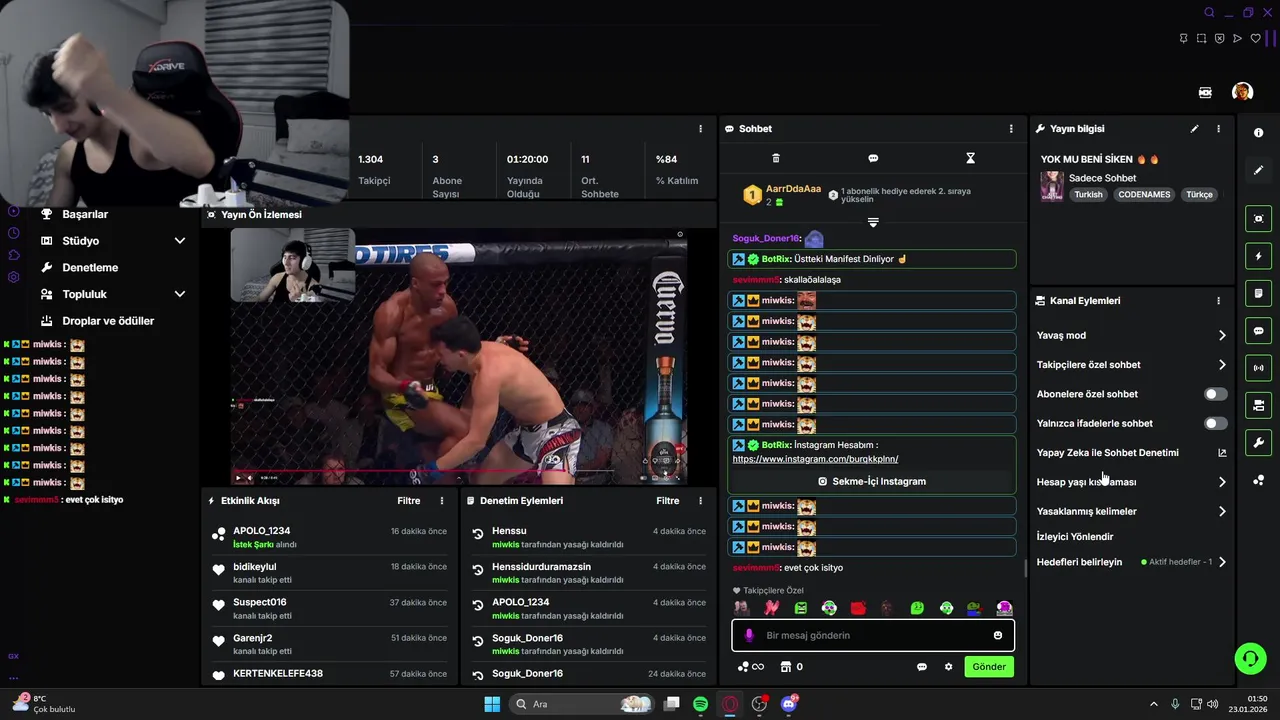
Task: Open Yapay Zeka ile Sohbet Denetimi link
Action: [1108, 453]
